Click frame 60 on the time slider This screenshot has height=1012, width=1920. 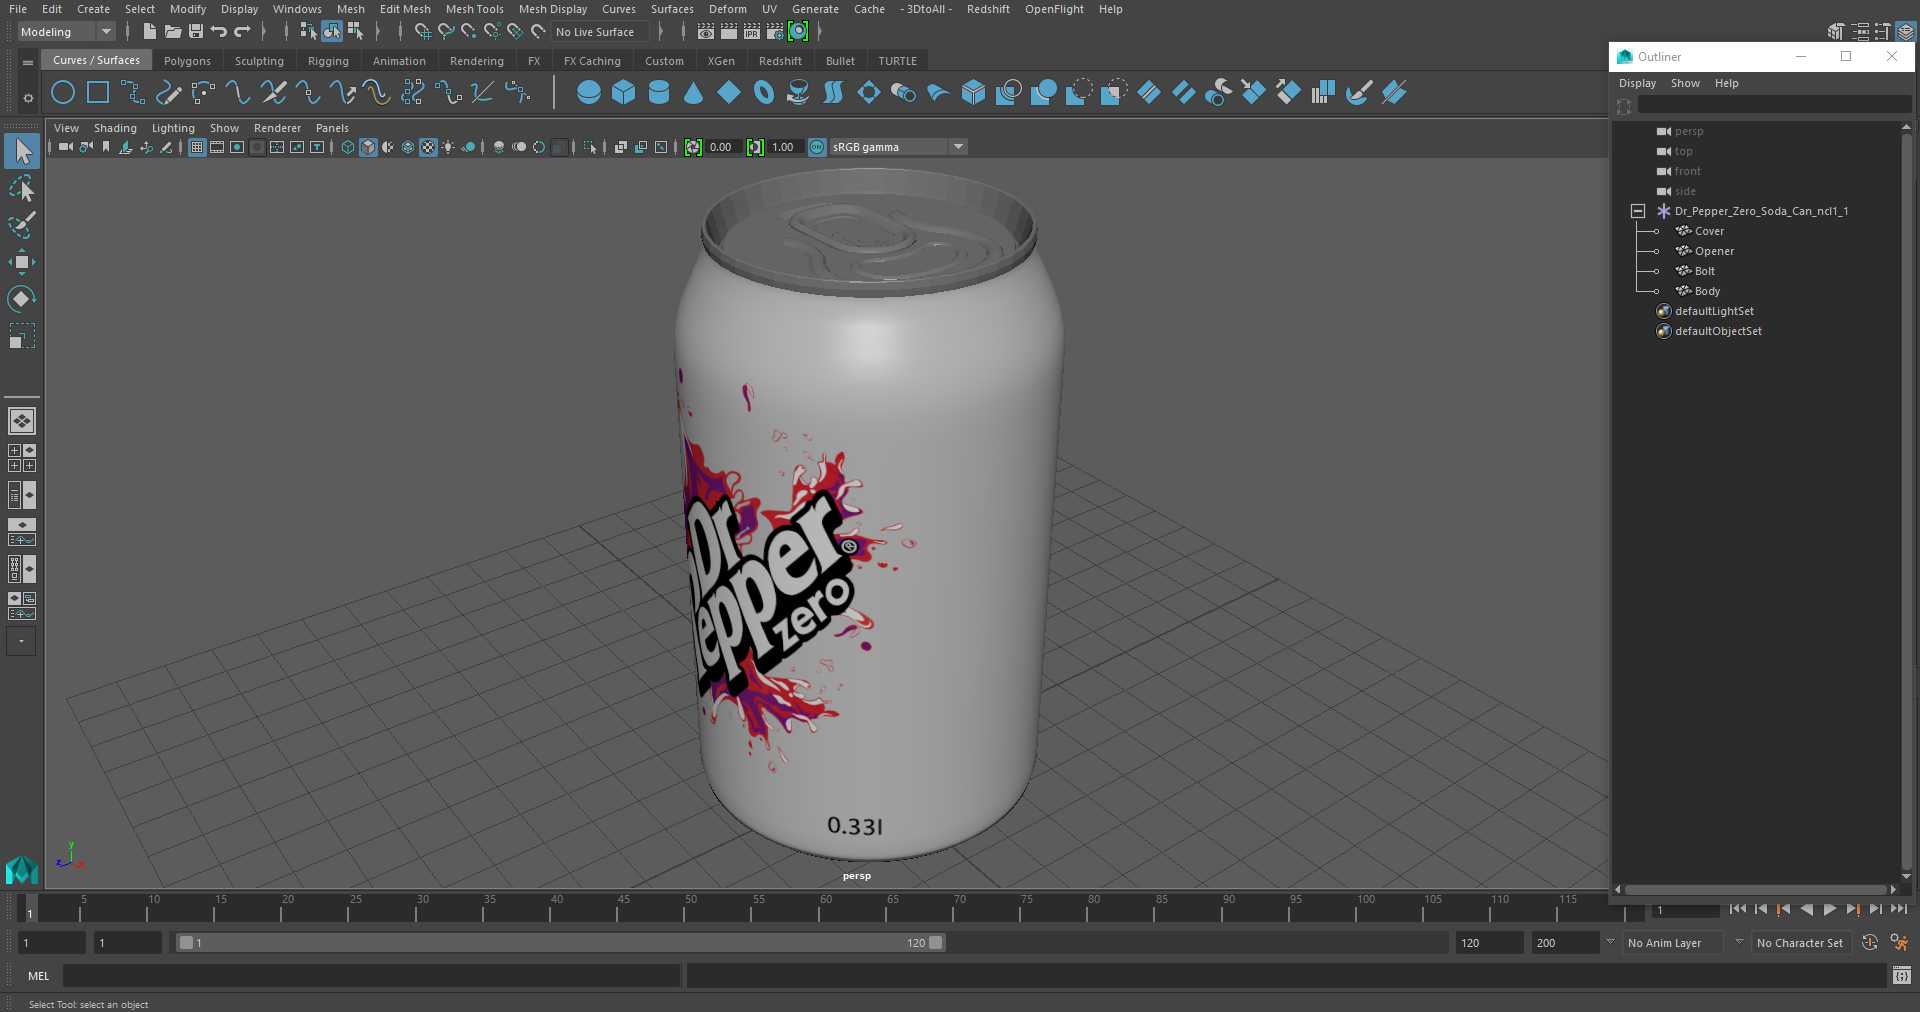coord(825,907)
